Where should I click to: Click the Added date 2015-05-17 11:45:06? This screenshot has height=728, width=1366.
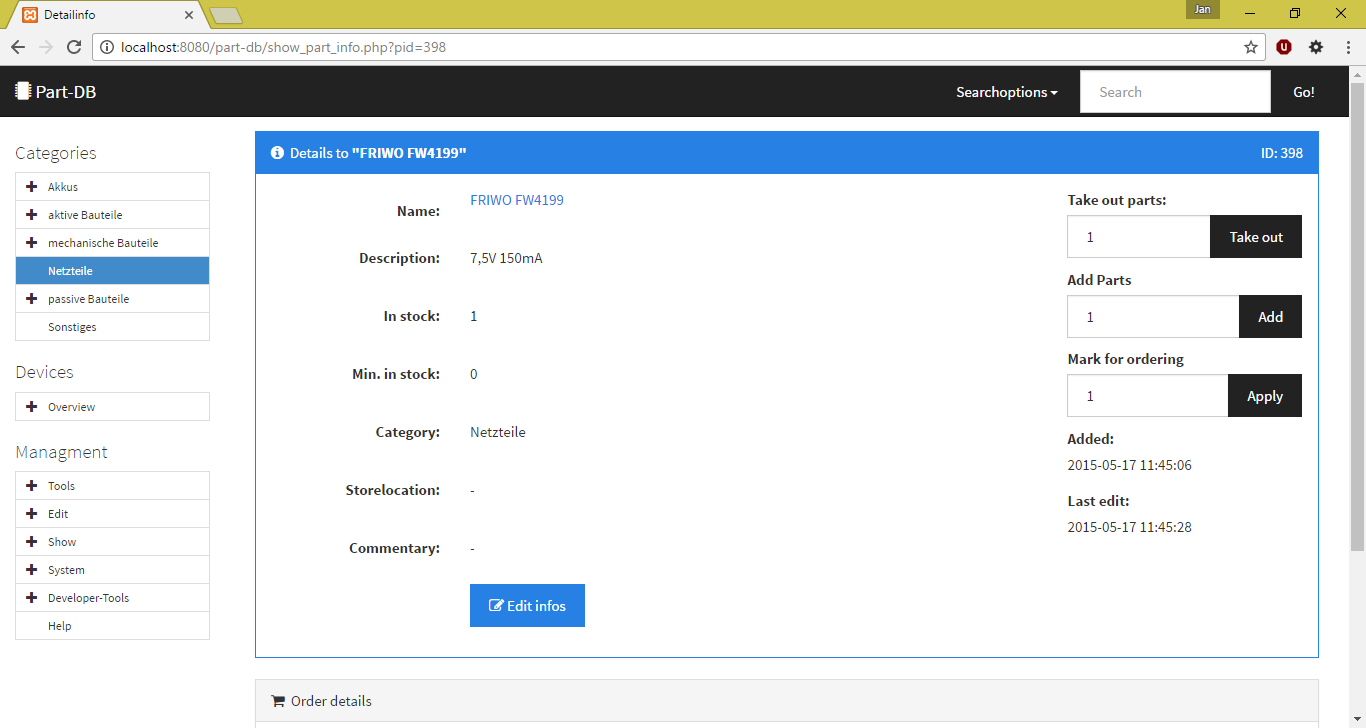pos(1129,465)
